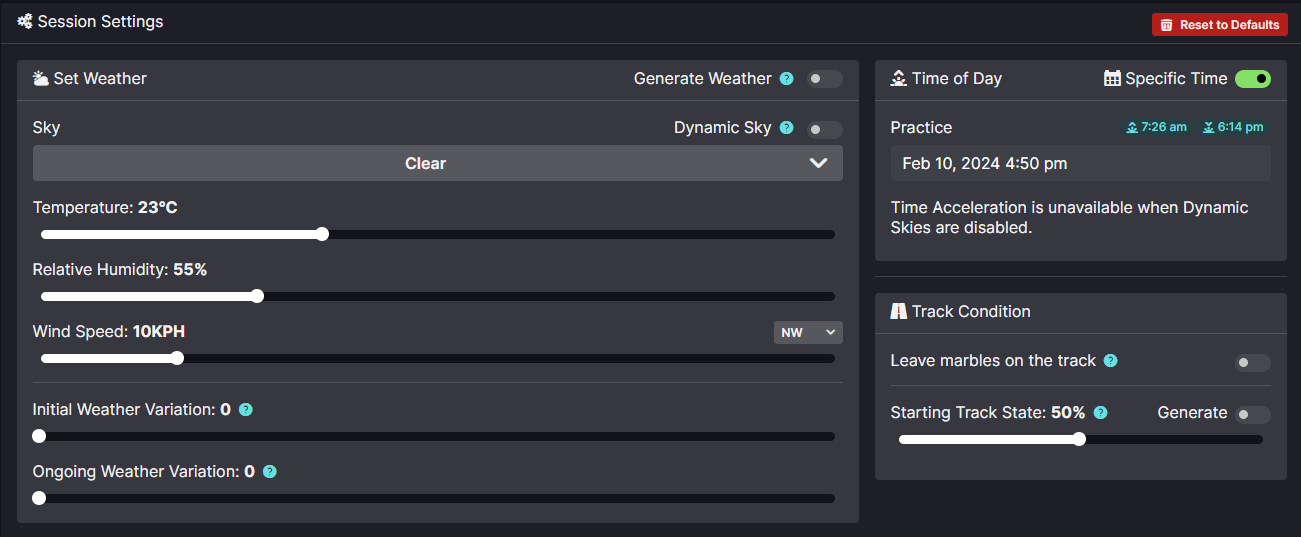Click the Practice date and time field
Image resolution: width=1301 pixels, height=537 pixels.
pos(1081,163)
